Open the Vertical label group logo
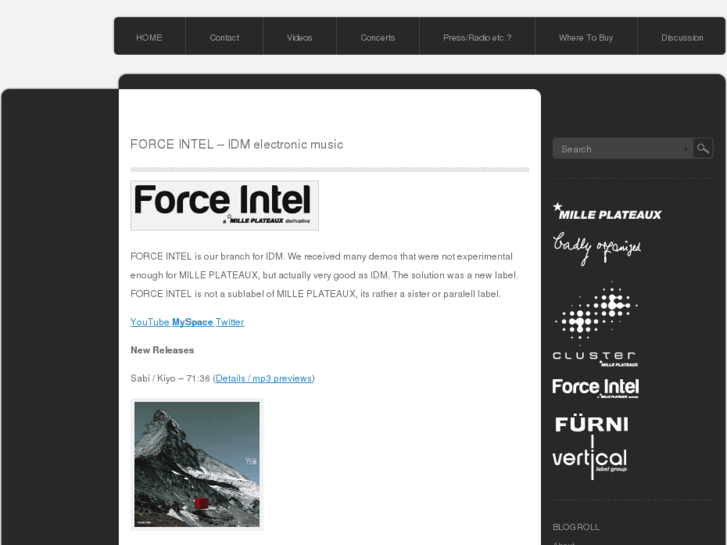Screen dimensions: 727x545 589,458
